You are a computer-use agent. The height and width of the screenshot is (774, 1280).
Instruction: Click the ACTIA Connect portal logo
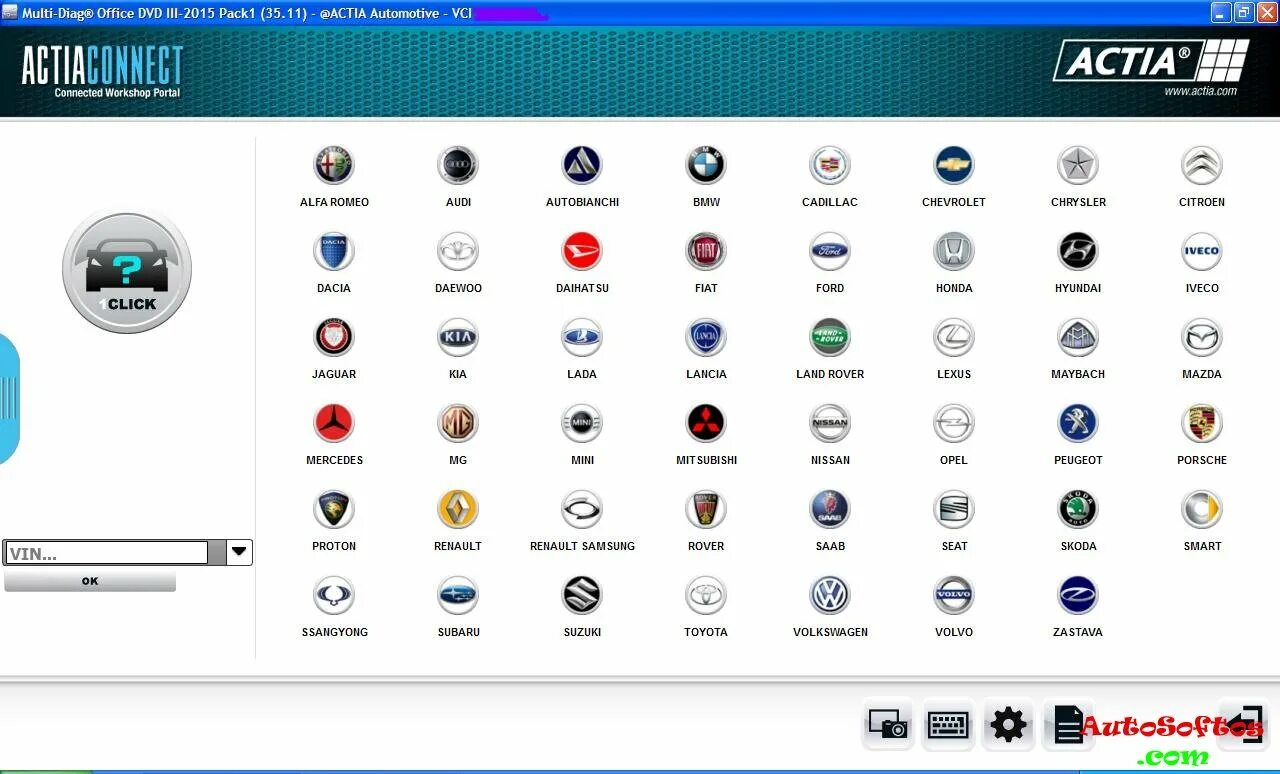pos(102,71)
